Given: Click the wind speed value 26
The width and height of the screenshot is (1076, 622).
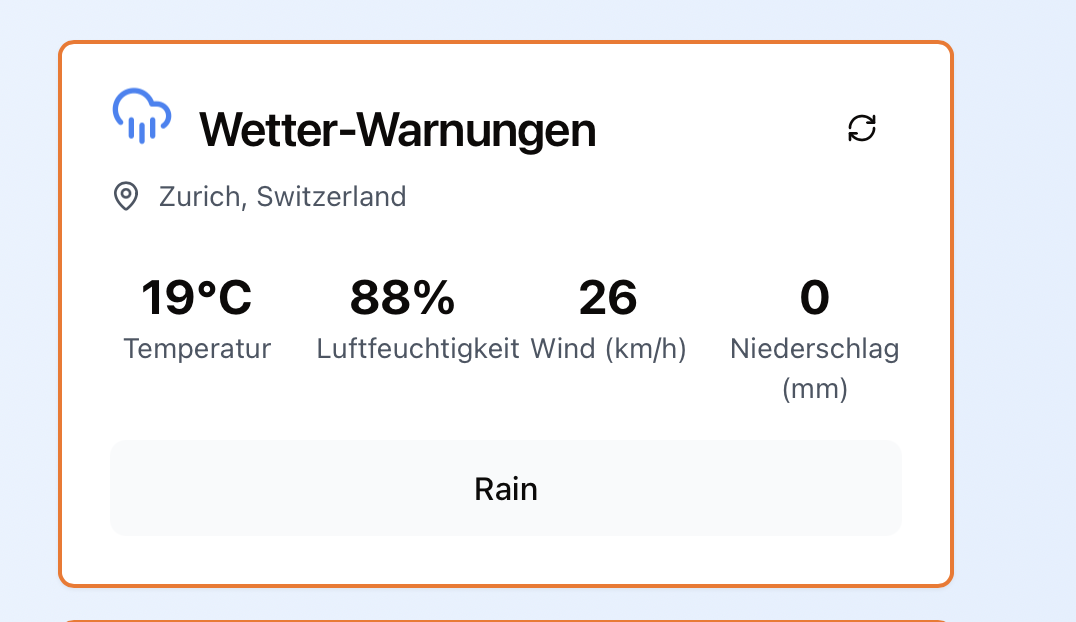Looking at the screenshot, I should (x=608, y=297).
